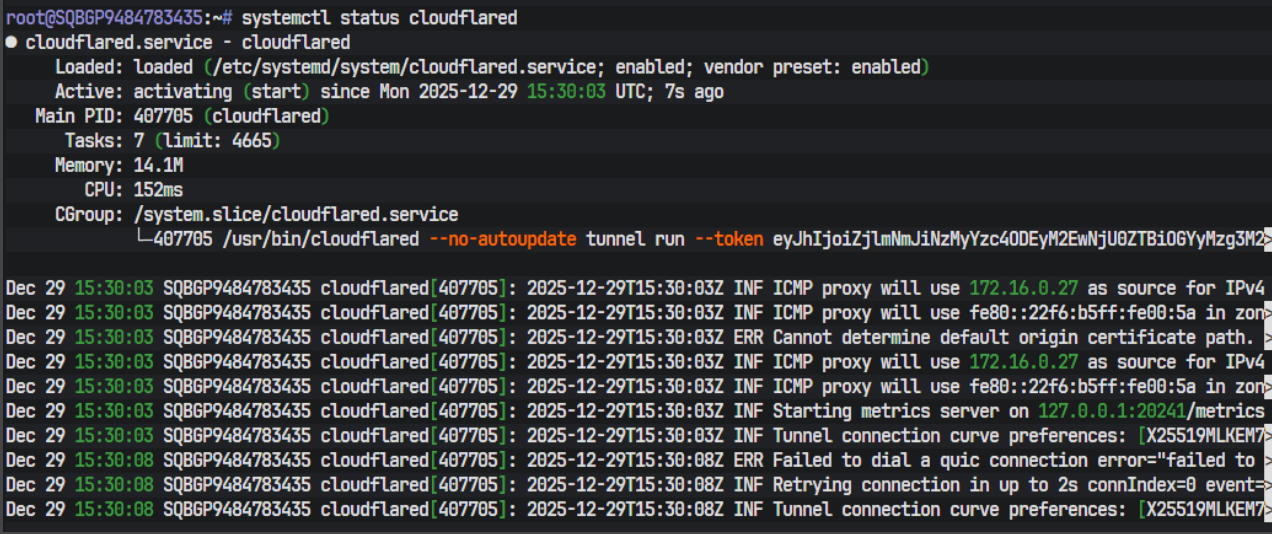Click the white status dot before cloudflared.service
Screen dimensions: 1272x534
point(11,43)
